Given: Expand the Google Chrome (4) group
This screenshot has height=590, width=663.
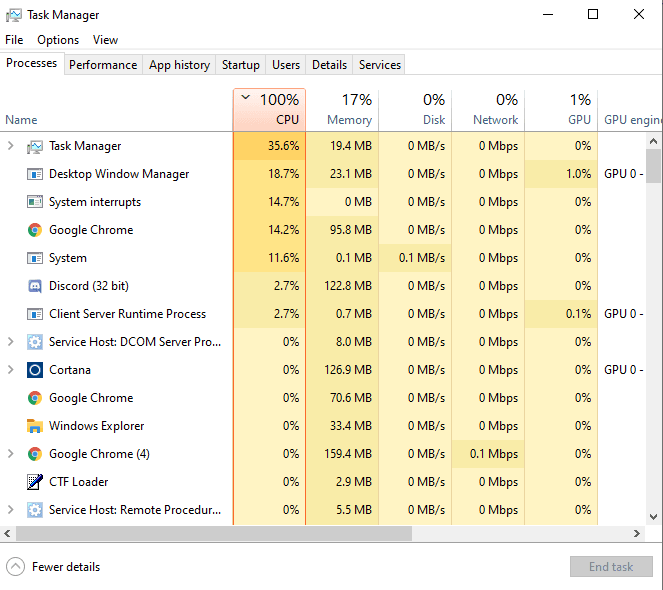Looking at the screenshot, I should tap(11, 454).
